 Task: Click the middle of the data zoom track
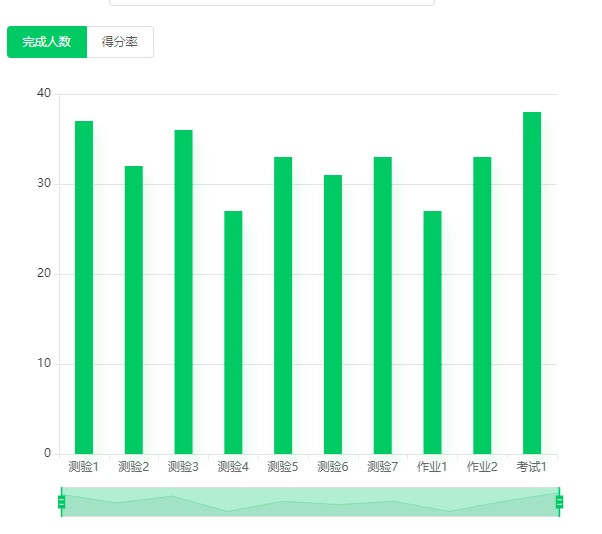coord(310,502)
